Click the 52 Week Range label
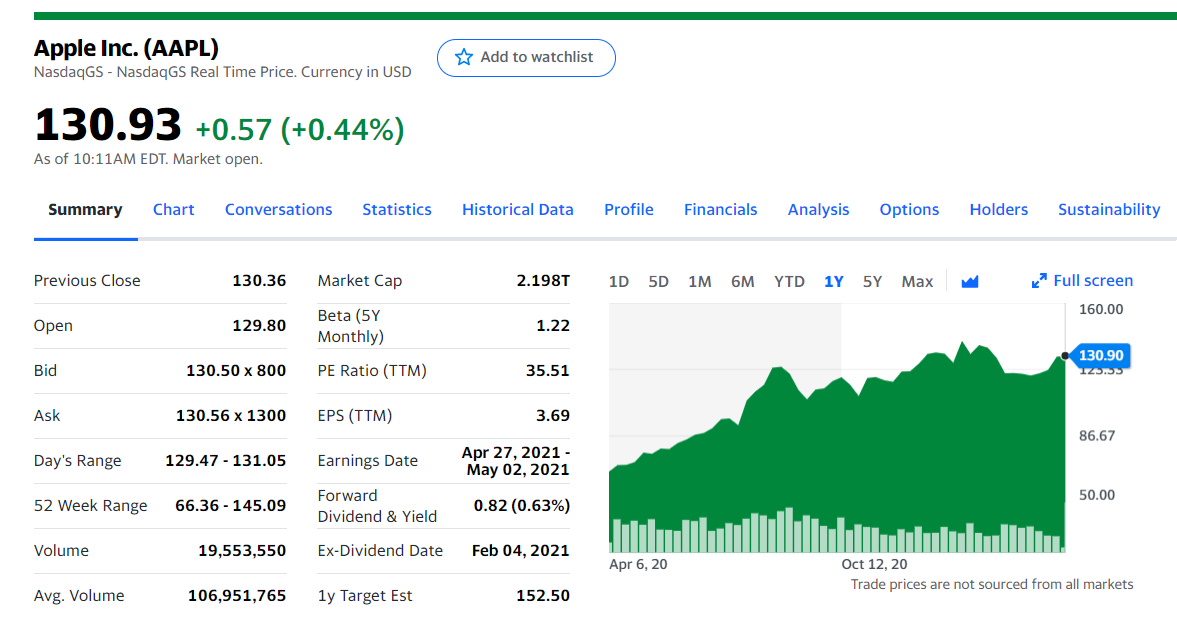Image resolution: width=1177 pixels, height=637 pixels. tap(90, 506)
